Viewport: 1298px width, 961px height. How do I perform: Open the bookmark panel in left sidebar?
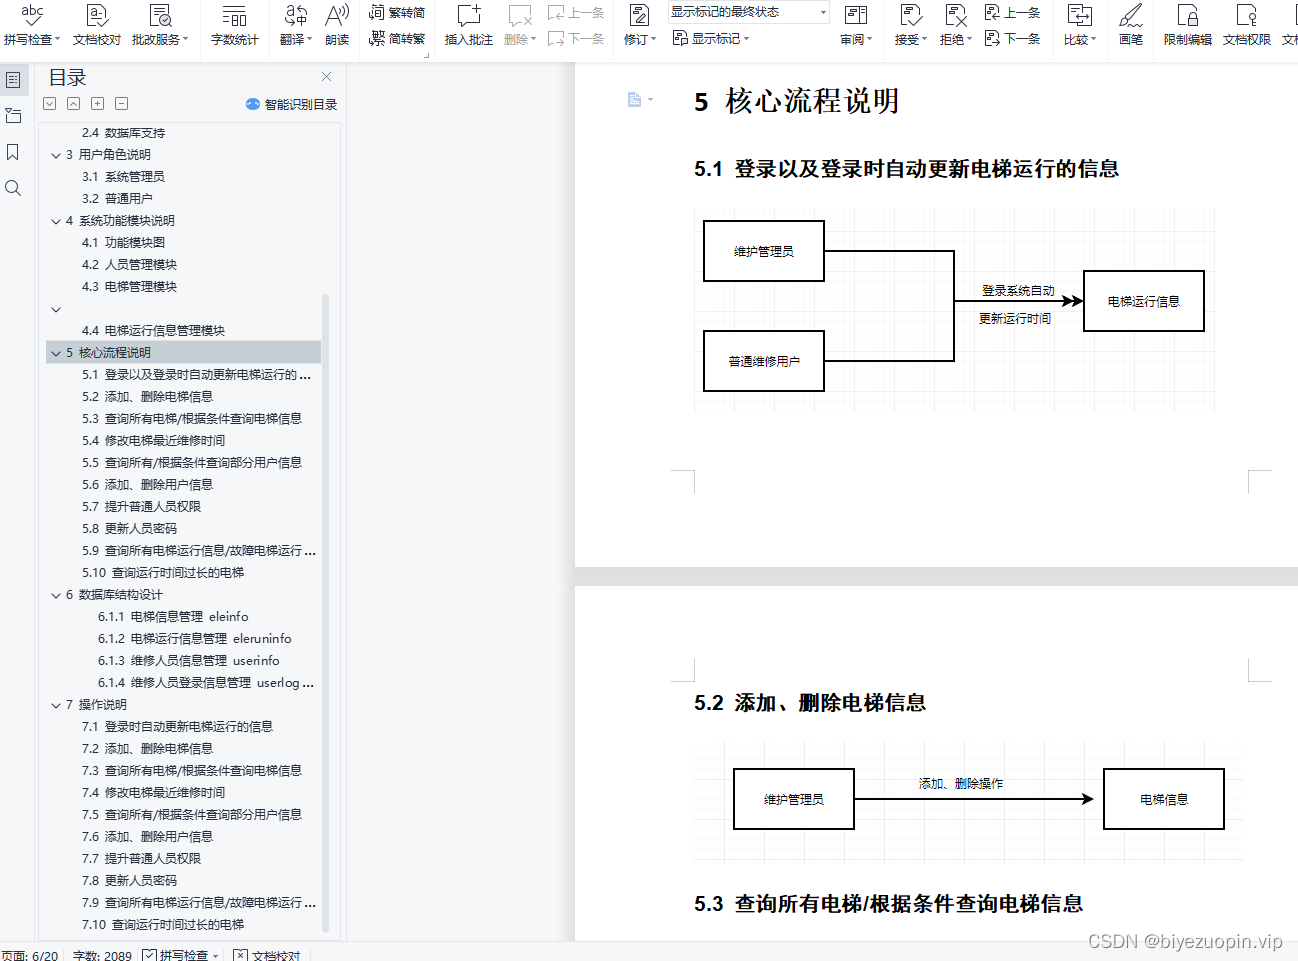click(13, 152)
